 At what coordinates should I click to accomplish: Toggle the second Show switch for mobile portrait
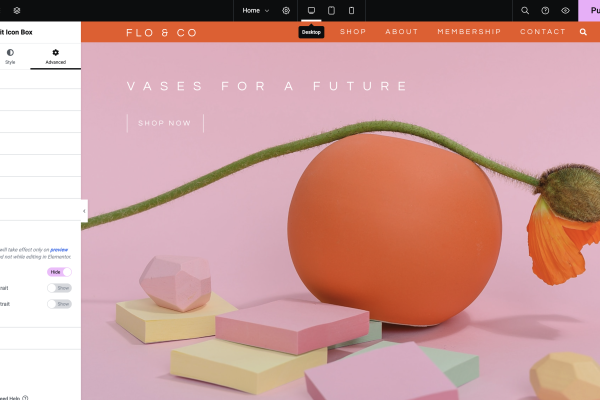[59, 304]
